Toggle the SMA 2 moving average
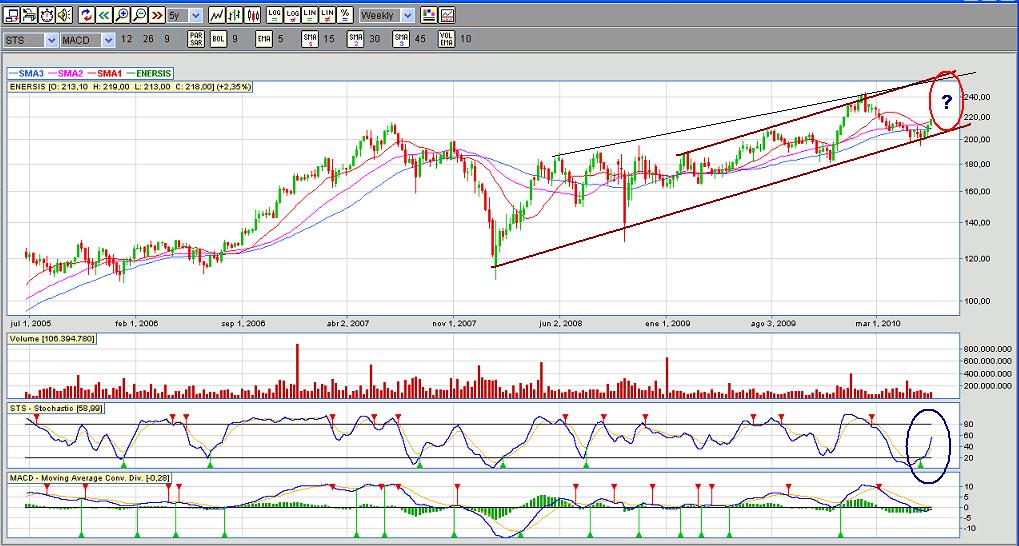 tap(355, 39)
